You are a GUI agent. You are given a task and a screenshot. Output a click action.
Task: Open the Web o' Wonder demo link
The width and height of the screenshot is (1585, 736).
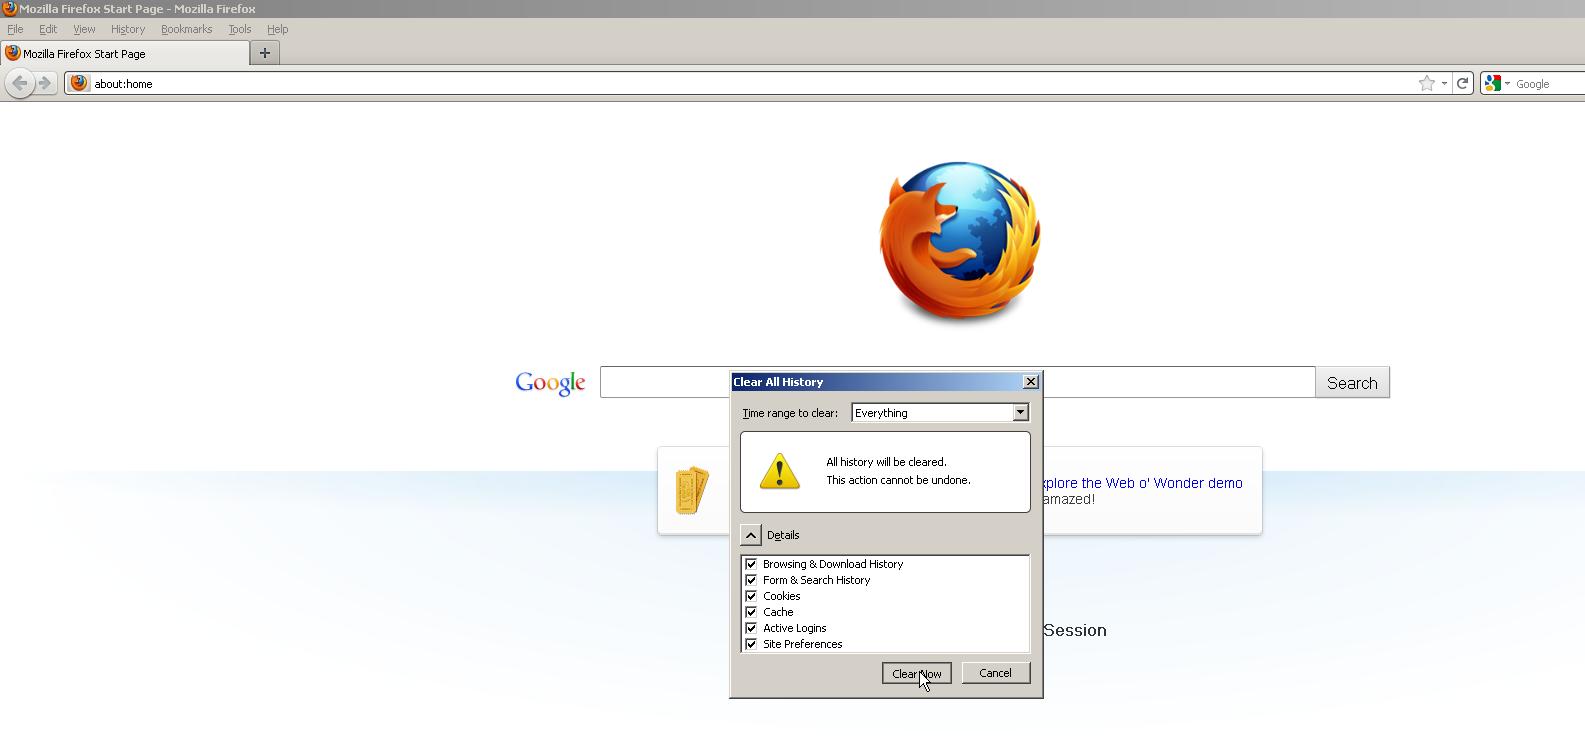tap(1141, 483)
